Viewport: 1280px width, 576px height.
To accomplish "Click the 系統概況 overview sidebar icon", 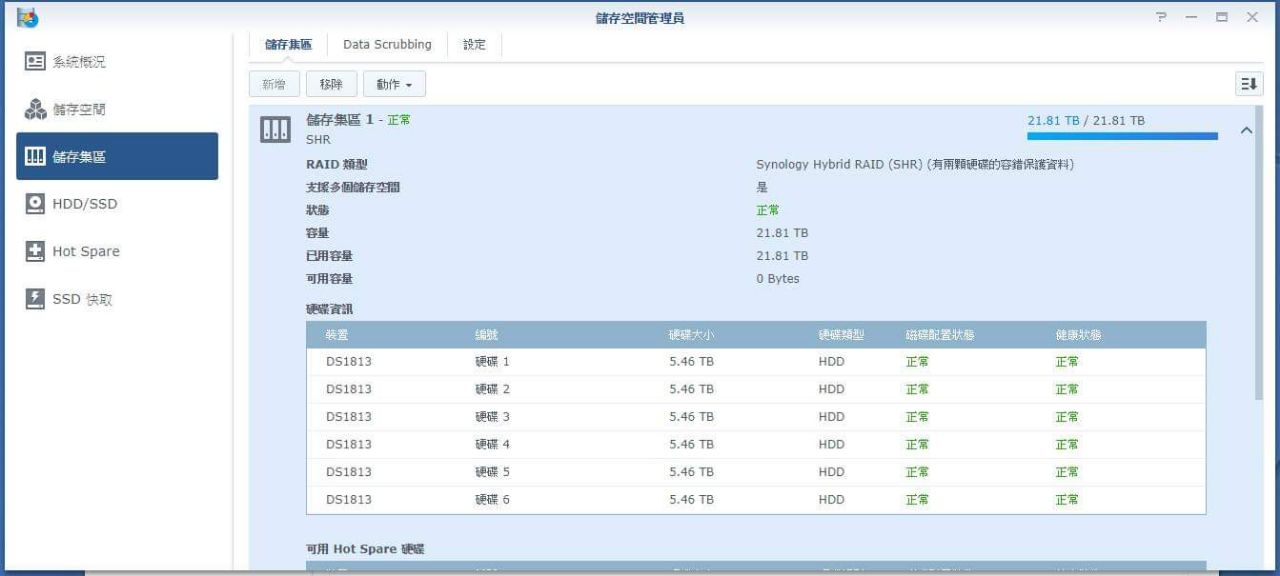I will pyautogui.click(x=35, y=62).
